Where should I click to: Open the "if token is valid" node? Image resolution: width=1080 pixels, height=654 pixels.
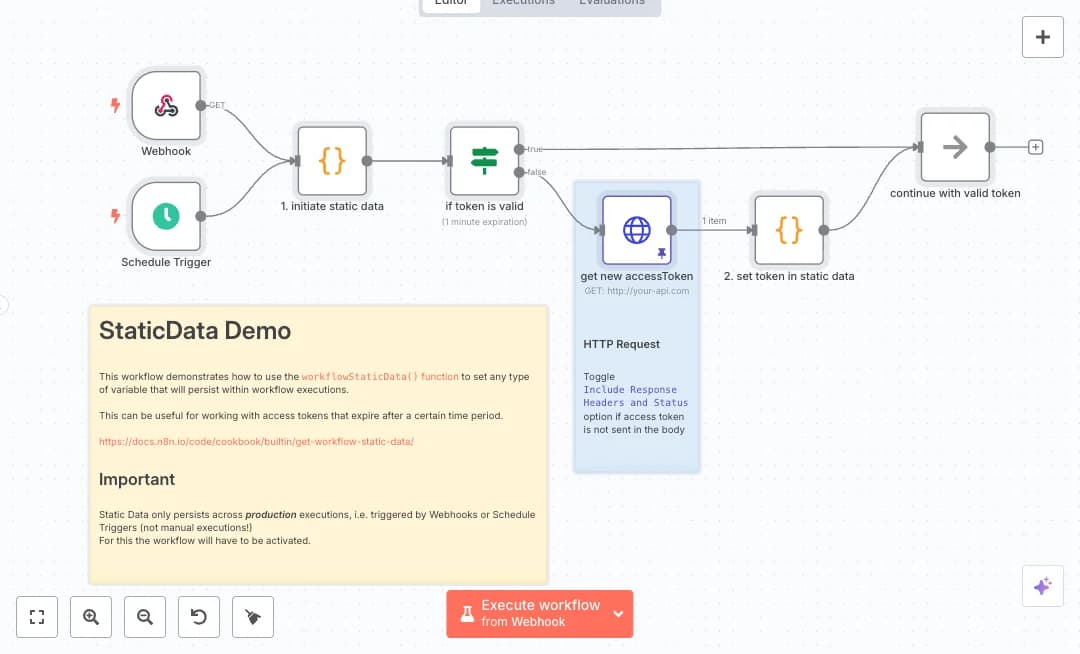(x=484, y=160)
